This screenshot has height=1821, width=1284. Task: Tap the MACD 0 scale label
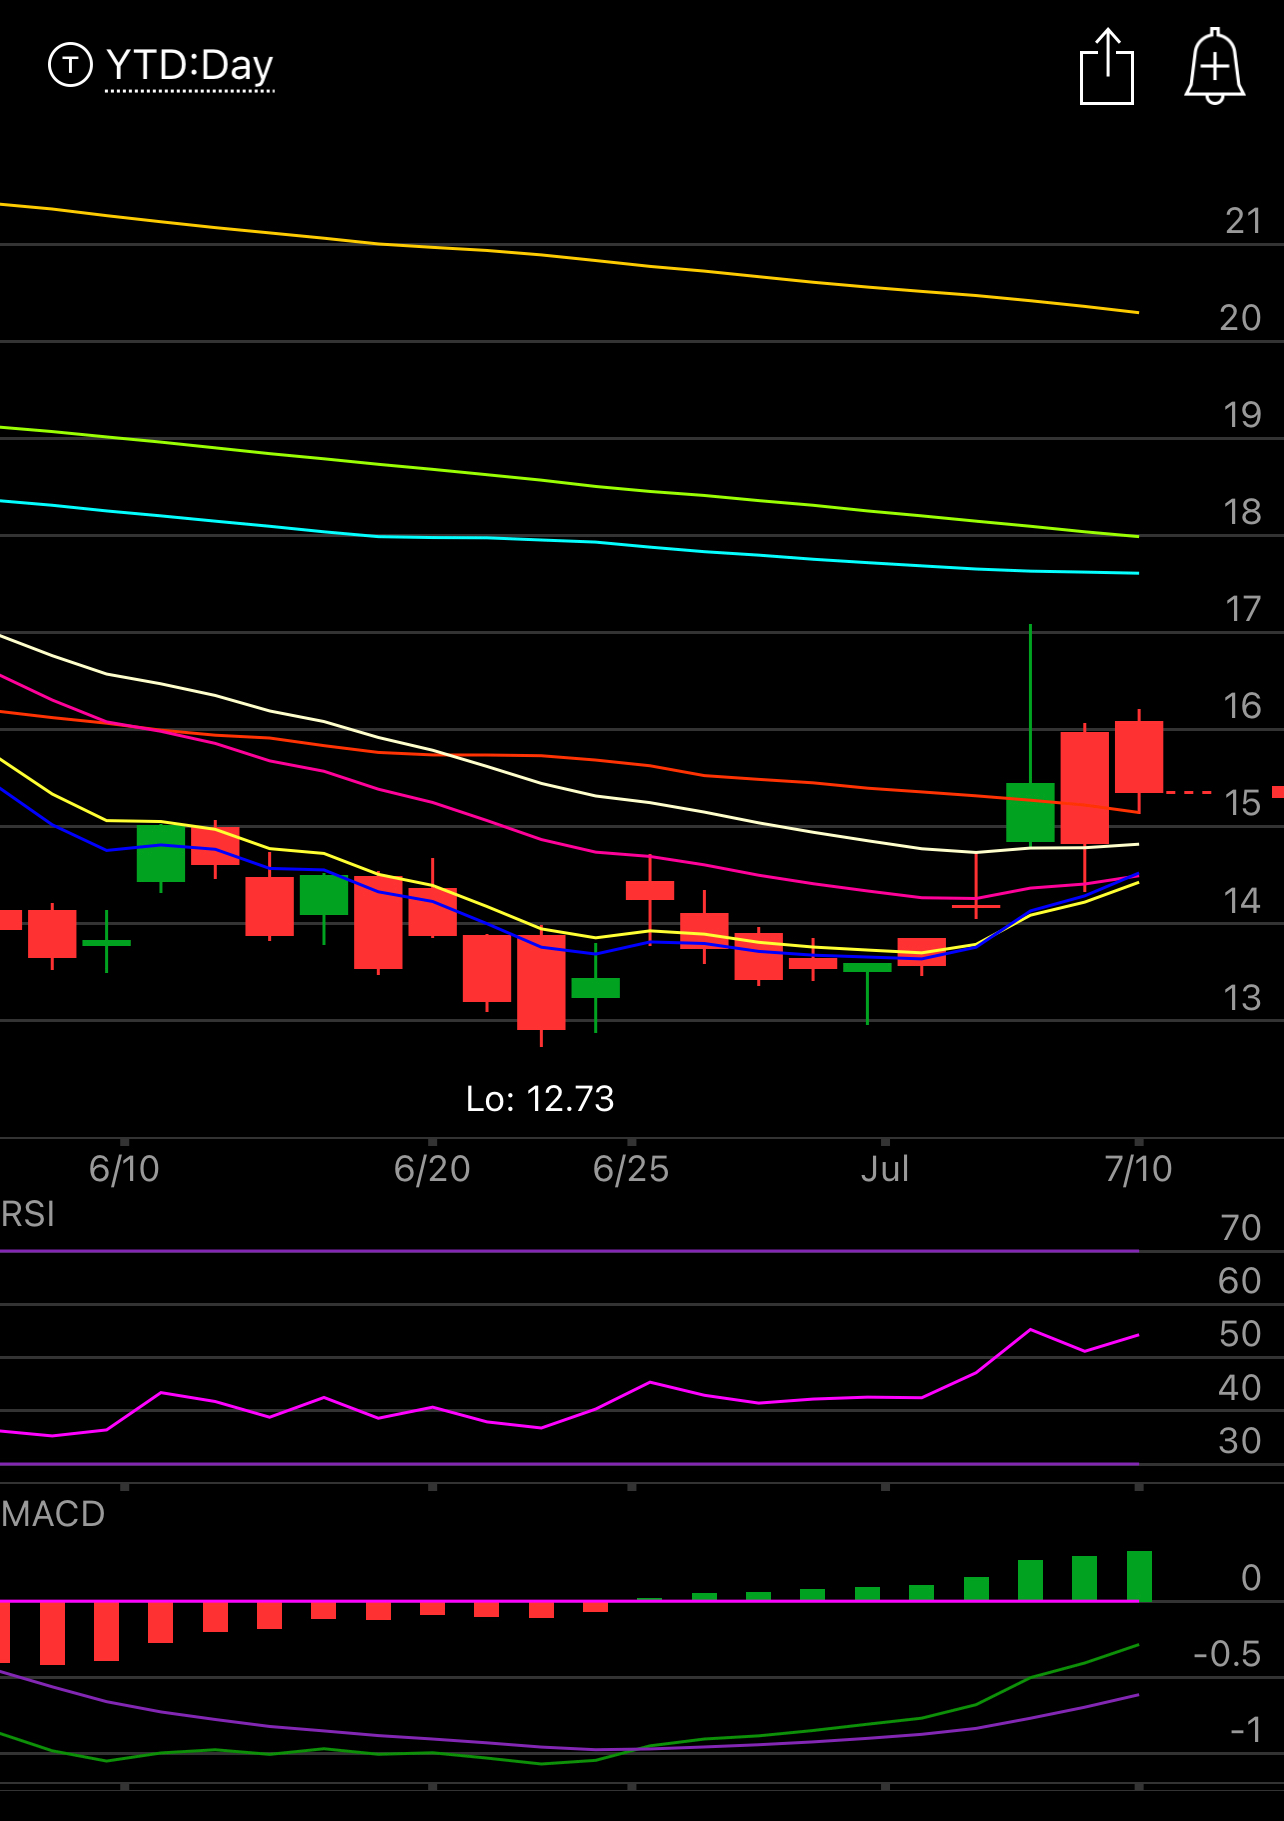[1251, 1578]
